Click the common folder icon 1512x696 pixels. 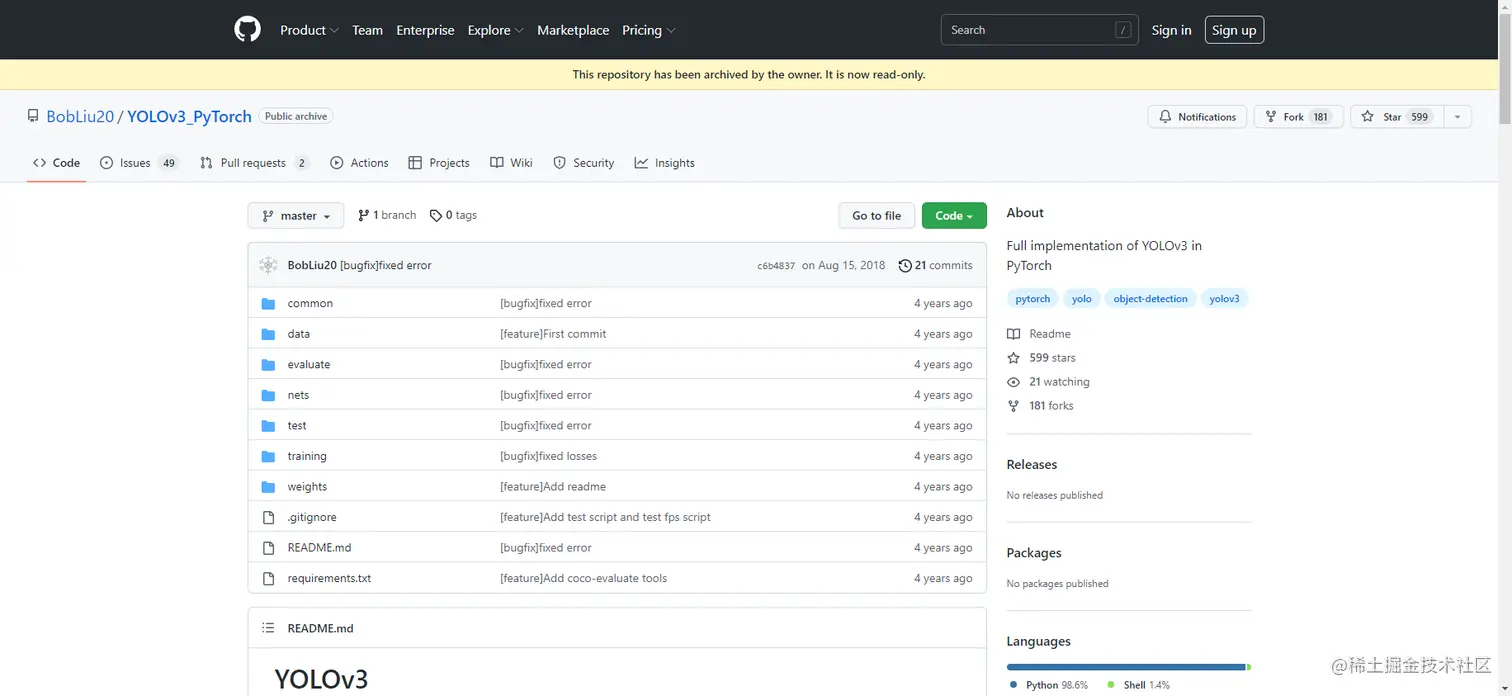[268, 303]
